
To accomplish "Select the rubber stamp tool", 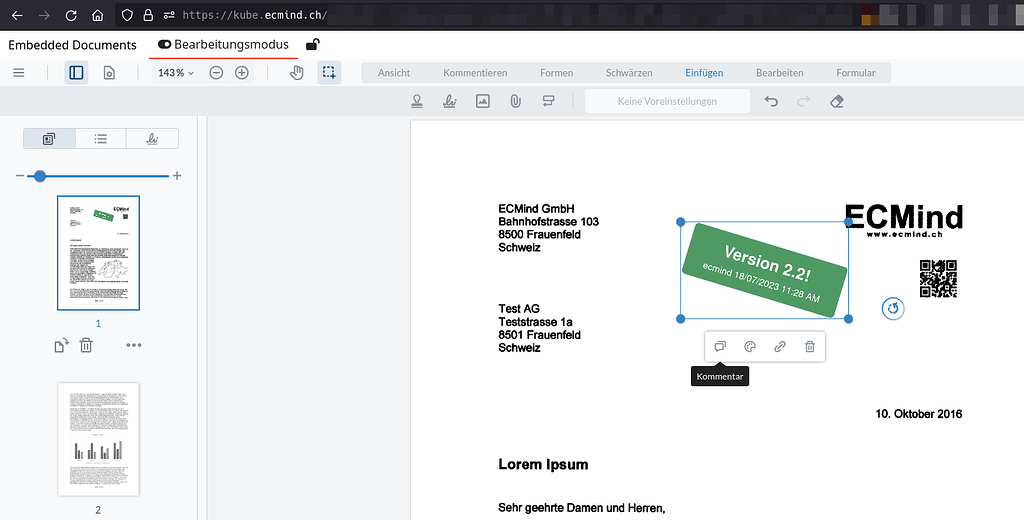I will [417, 101].
